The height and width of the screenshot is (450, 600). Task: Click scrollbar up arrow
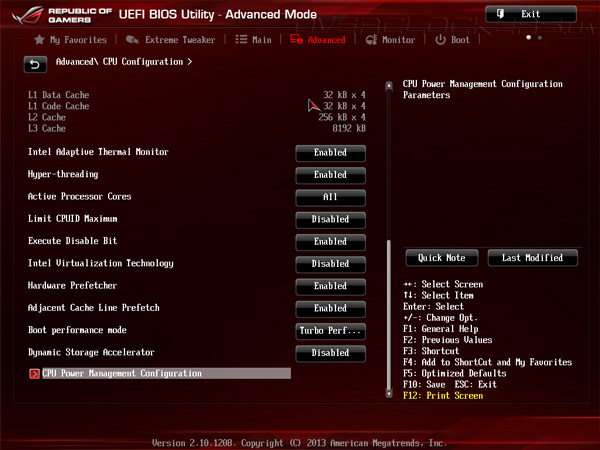(x=389, y=86)
